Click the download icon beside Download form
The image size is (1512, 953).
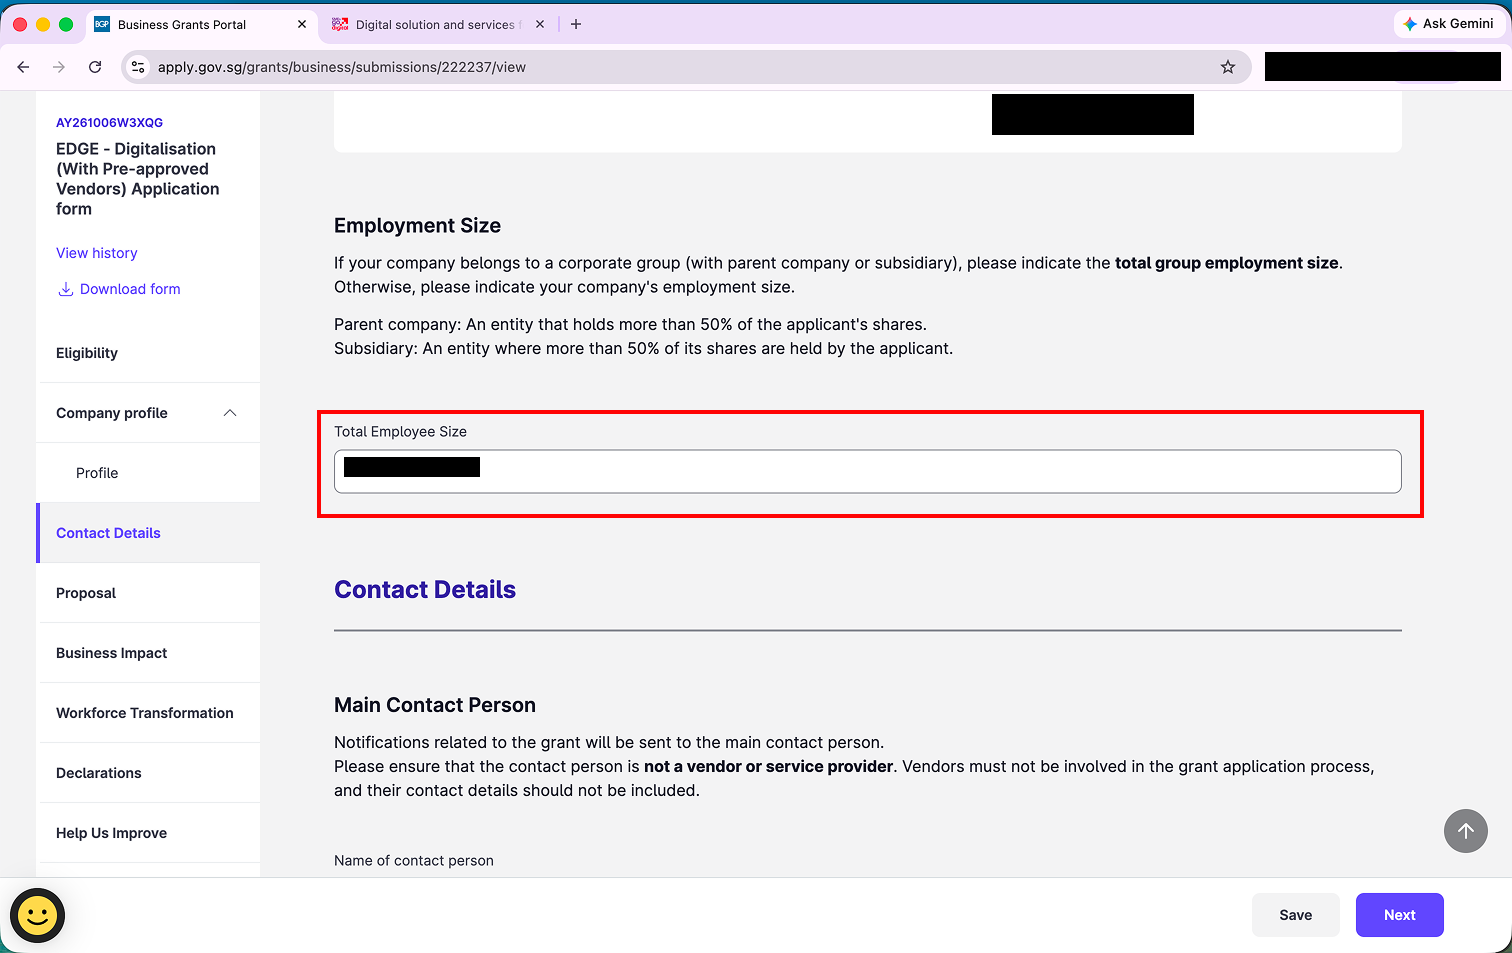[x=65, y=289]
